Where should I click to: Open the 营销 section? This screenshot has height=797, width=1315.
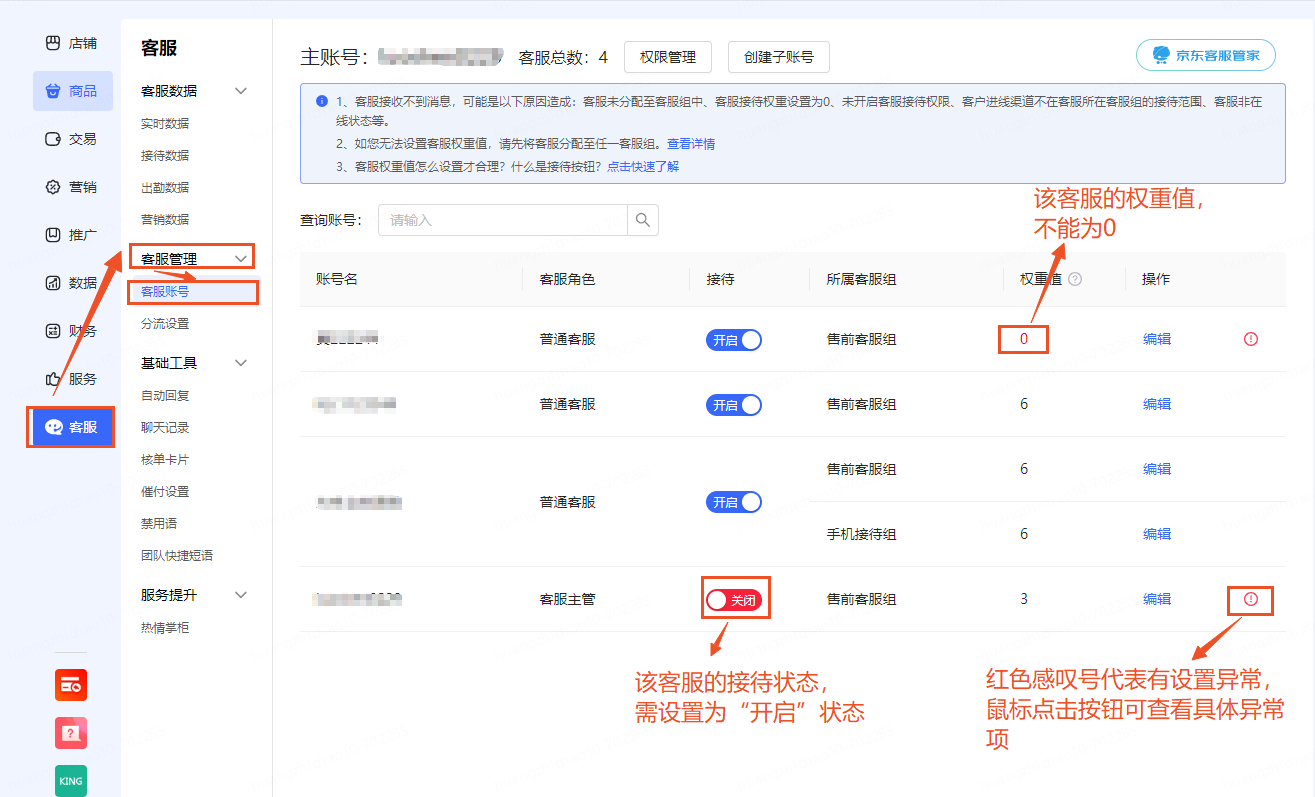pos(72,187)
